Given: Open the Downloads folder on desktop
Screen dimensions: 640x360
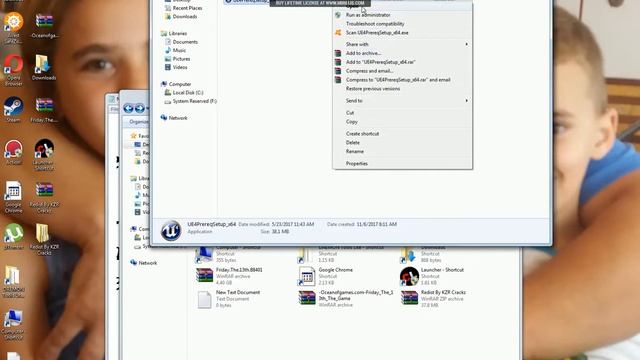Looking at the screenshot, I should coord(44,67).
